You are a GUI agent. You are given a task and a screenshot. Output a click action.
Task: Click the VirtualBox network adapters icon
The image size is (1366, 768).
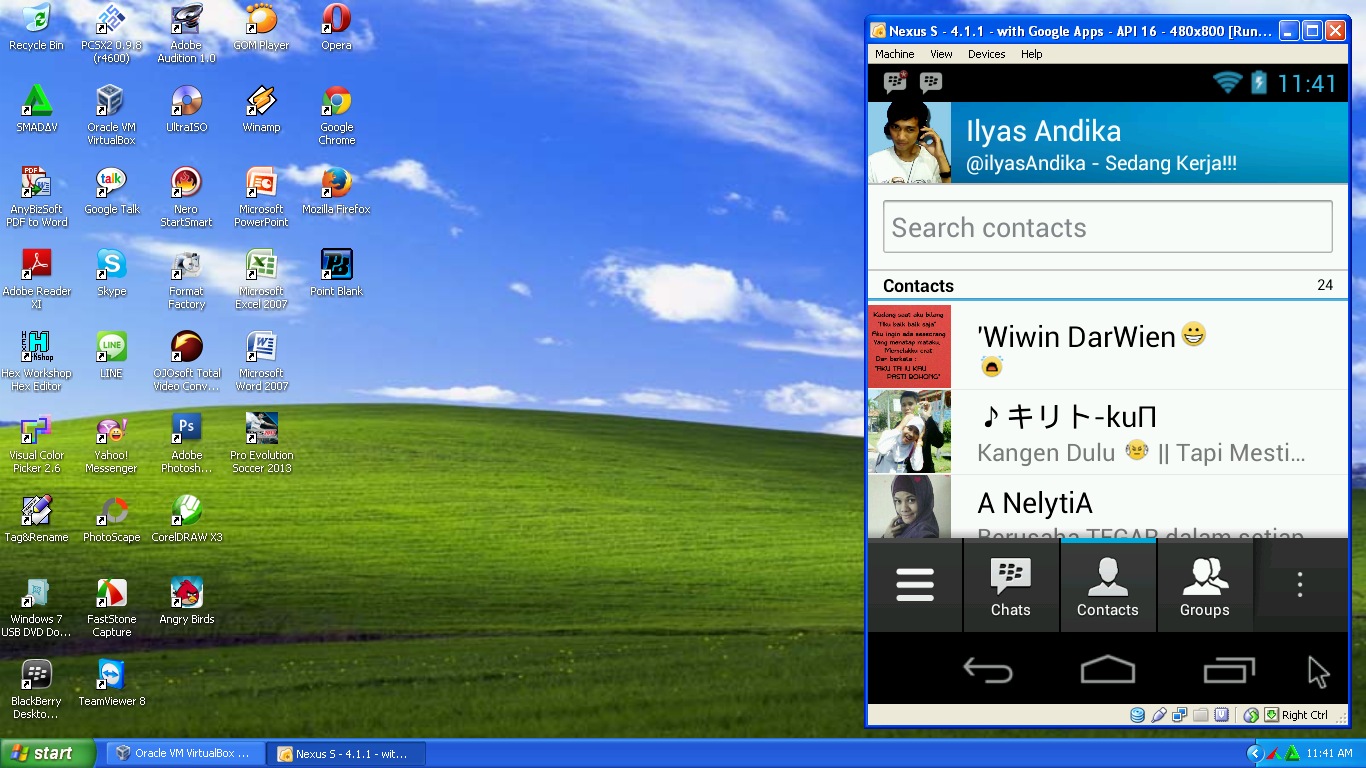(x=1180, y=715)
